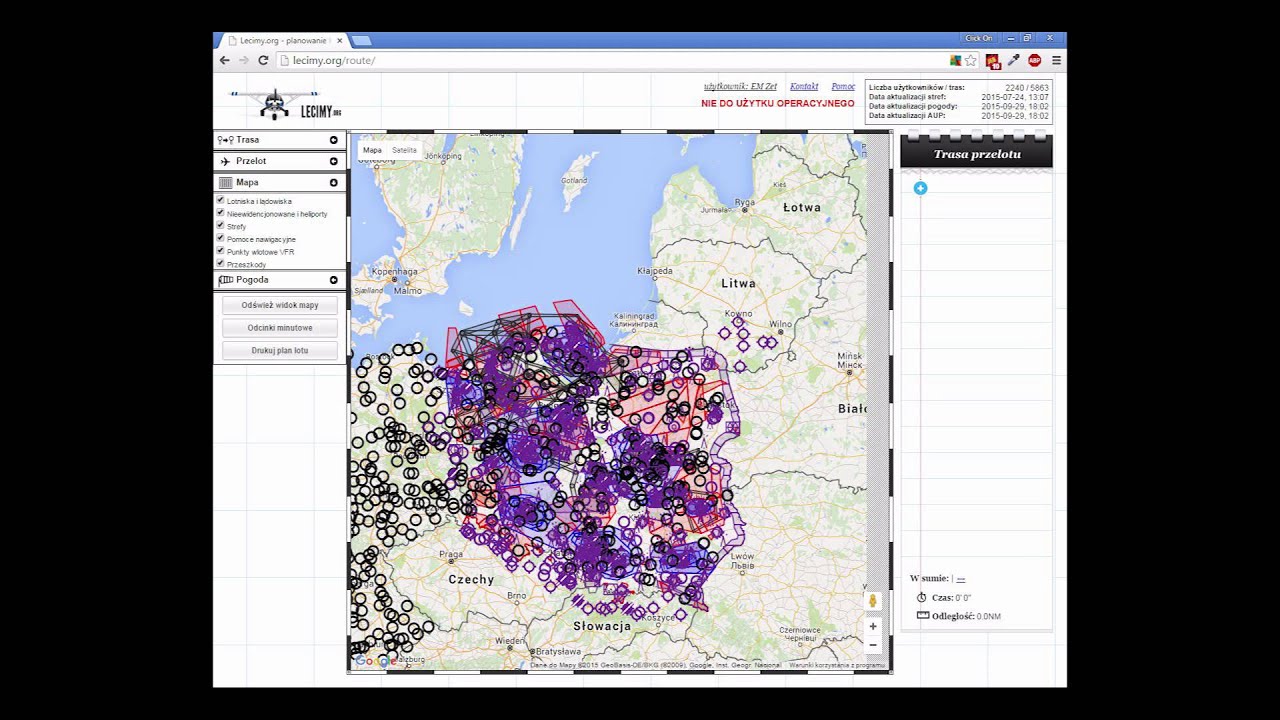1280x720 pixels.
Task: Collapse the Mapa section
Action: point(280,182)
